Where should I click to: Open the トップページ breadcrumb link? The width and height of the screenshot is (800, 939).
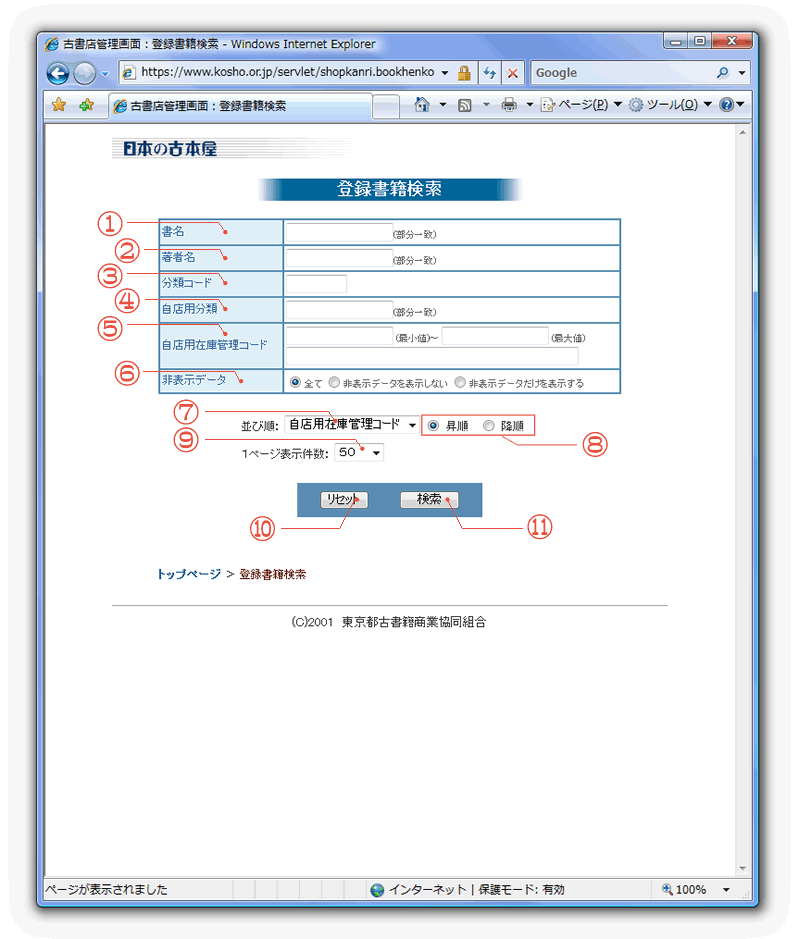189,574
